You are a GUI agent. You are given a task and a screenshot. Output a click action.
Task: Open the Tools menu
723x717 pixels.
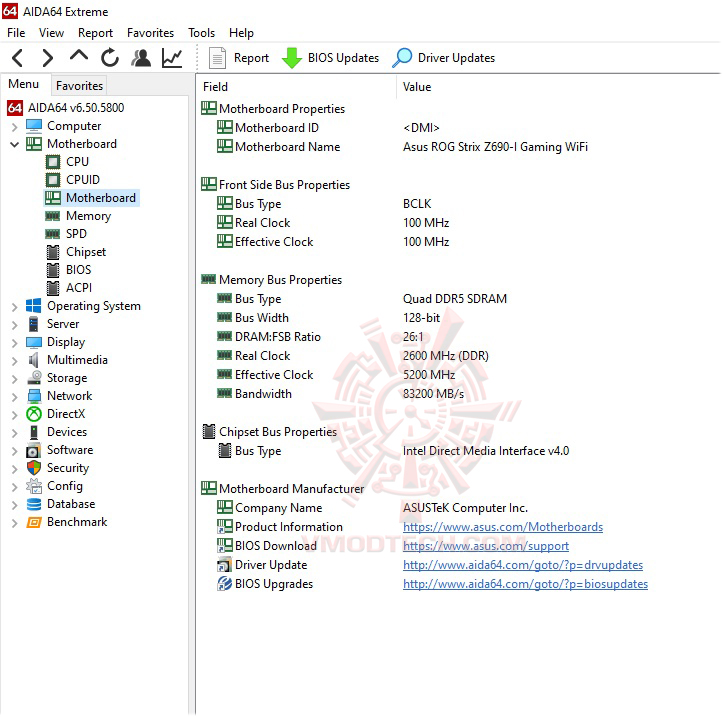click(201, 33)
